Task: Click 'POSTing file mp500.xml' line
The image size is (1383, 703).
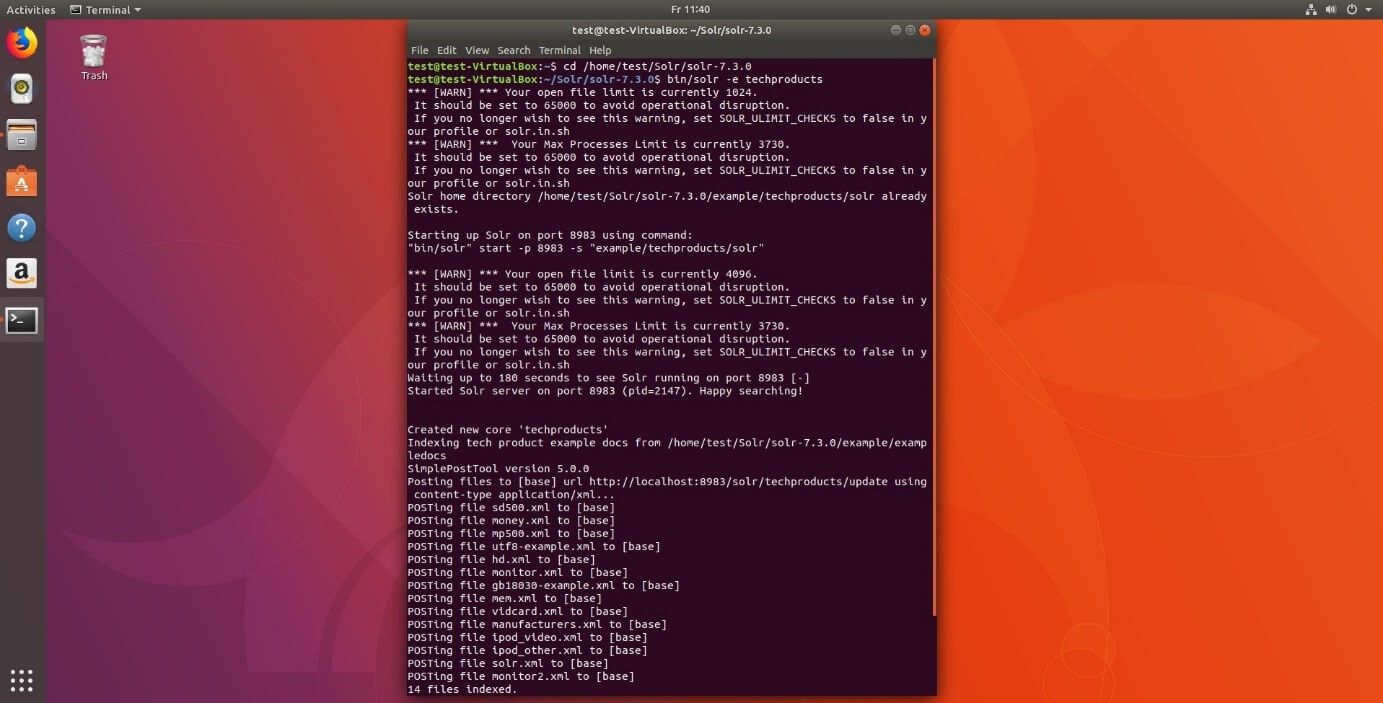Action: 511,534
